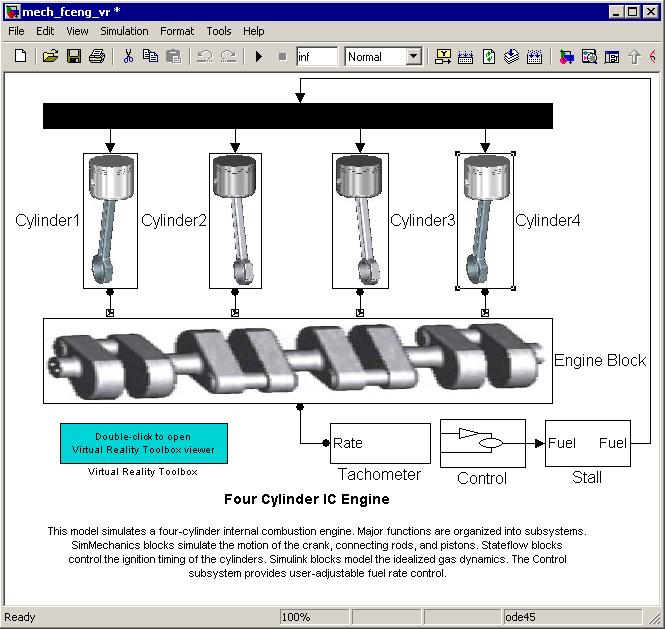Undo the last action
The width and height of the screenshot is (665, 629).
(x=205, y=56)
